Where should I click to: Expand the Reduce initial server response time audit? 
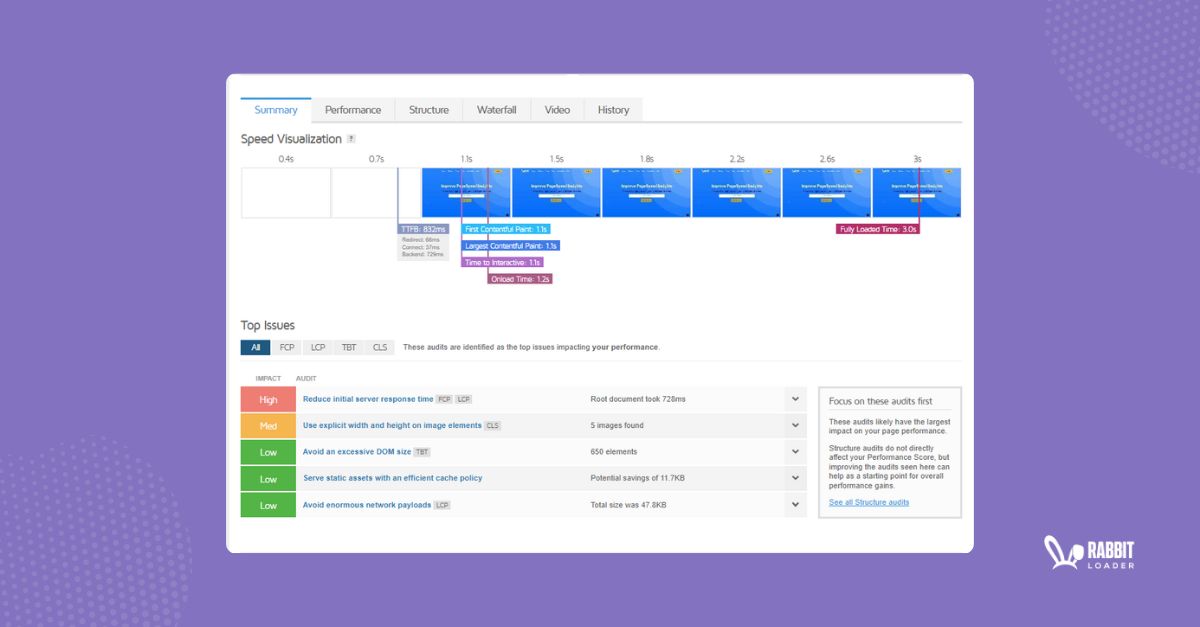pos(796,398)
